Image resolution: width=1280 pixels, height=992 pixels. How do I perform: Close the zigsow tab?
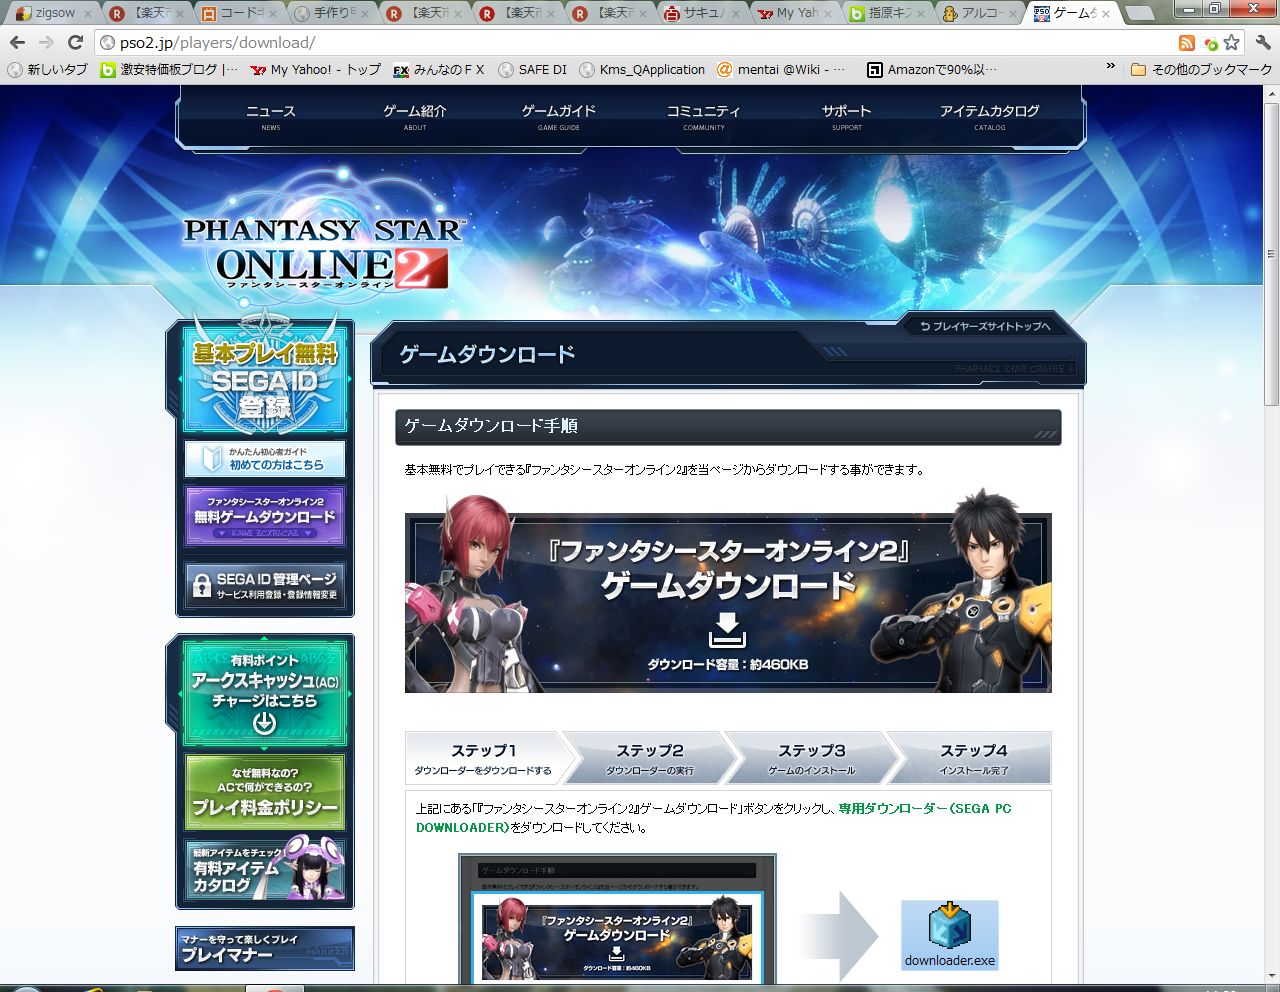87,14
